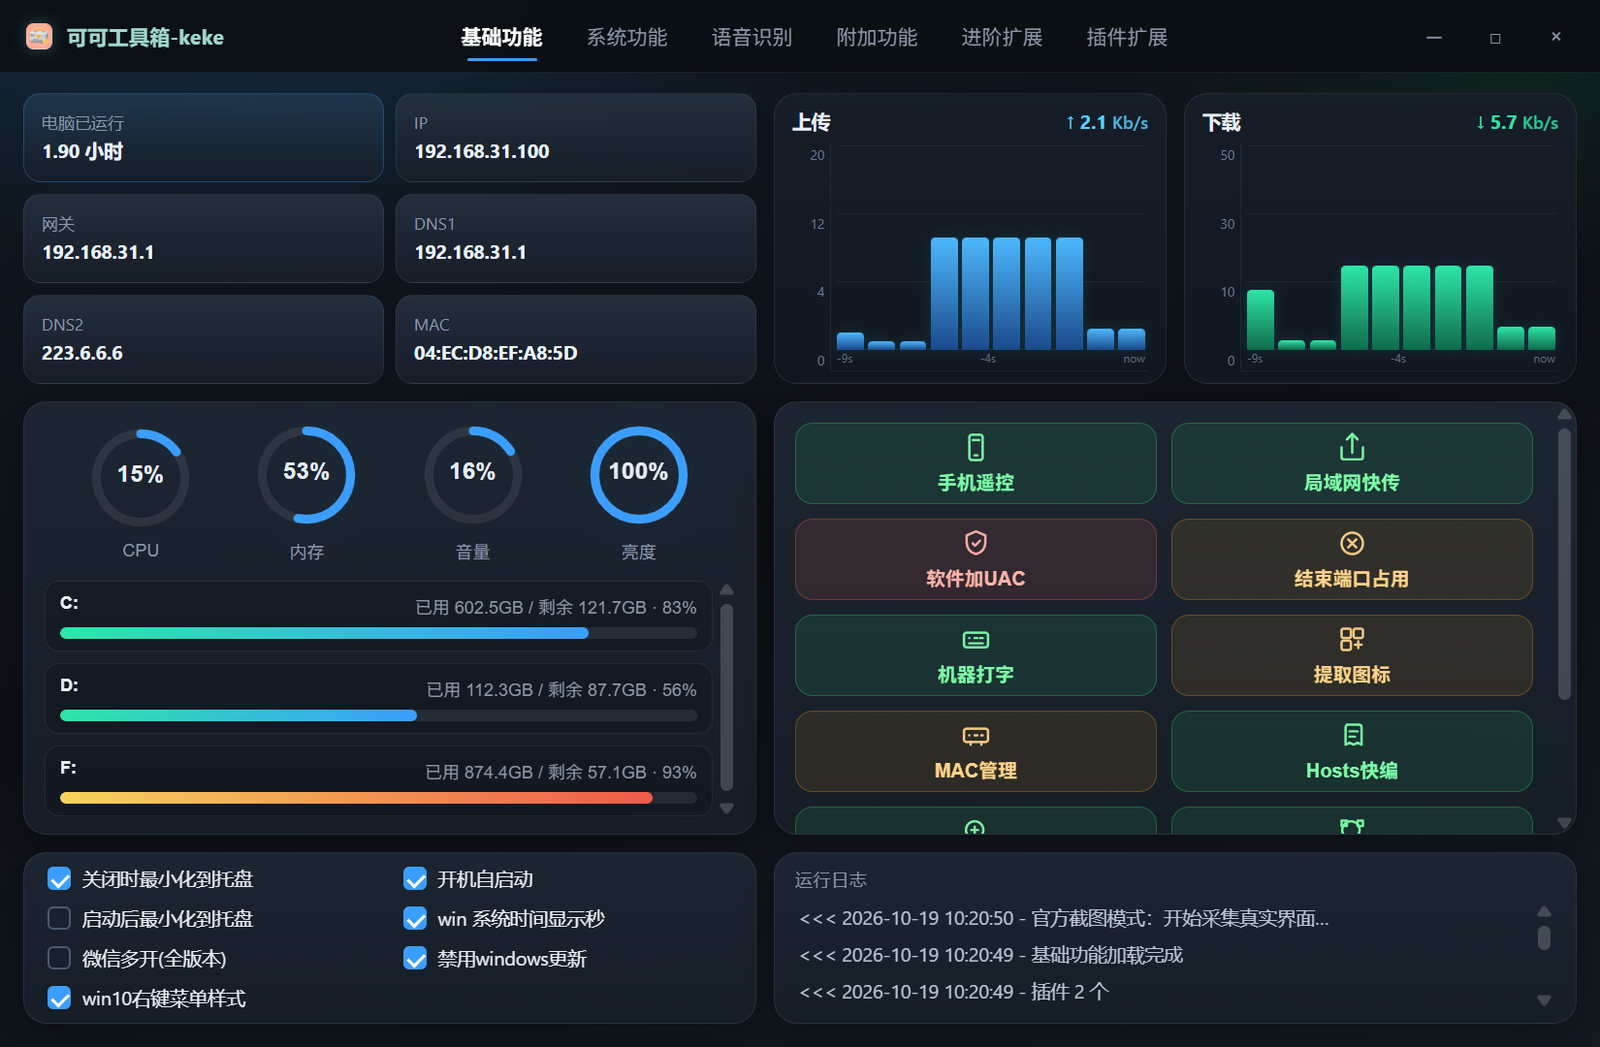This screenshot has height=1047, width=1600.
Task: Open the 语音识别 tab
Action: click(752, 37)
